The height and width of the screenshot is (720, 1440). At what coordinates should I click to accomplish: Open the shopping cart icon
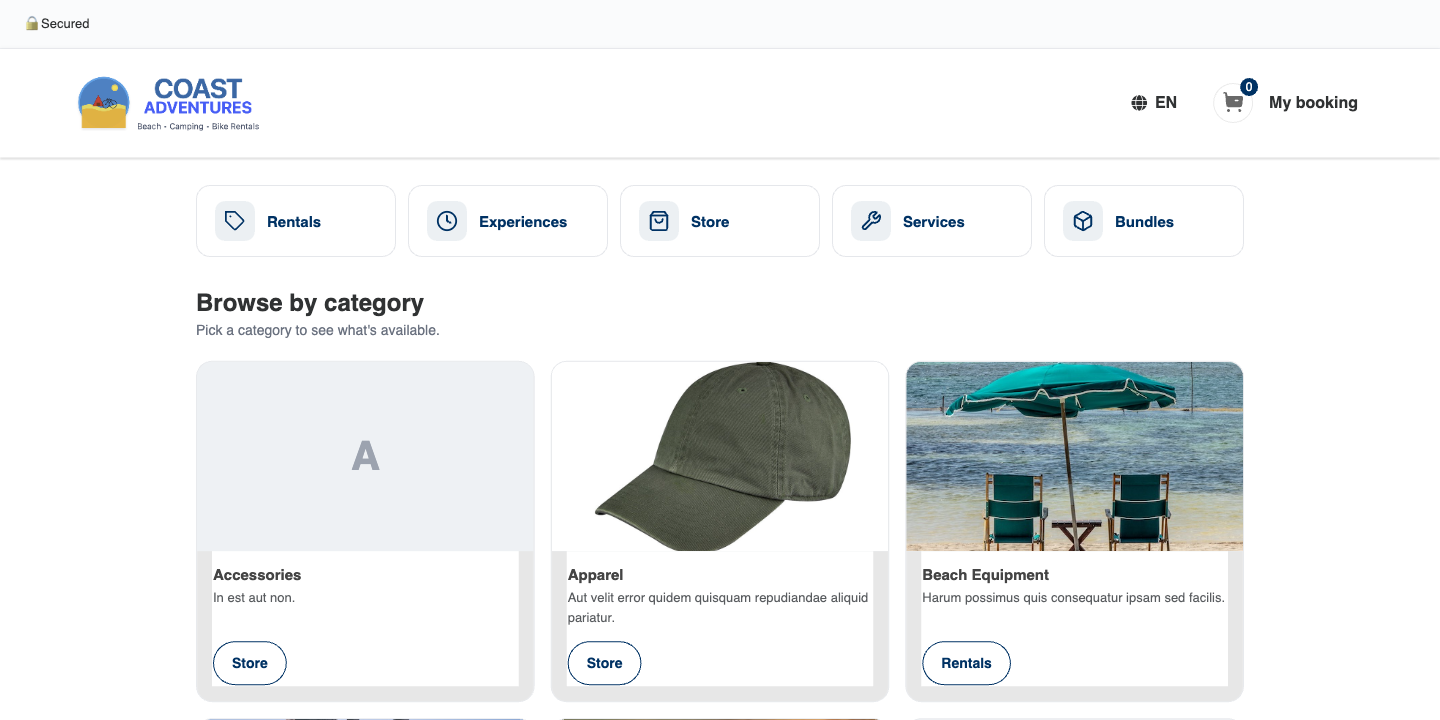click(1233, 103)
